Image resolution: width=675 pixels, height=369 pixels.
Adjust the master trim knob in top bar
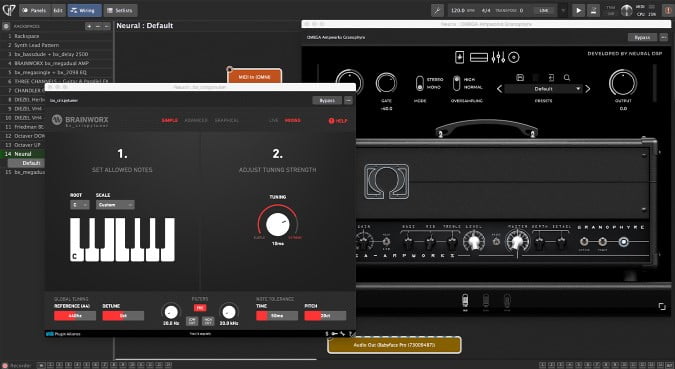pyautogui.click(x=626, y=10)
